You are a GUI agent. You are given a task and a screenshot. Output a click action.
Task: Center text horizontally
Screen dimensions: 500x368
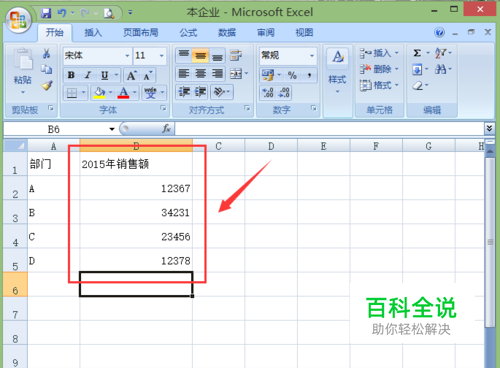pyautogui.click(x=200, y=73)
